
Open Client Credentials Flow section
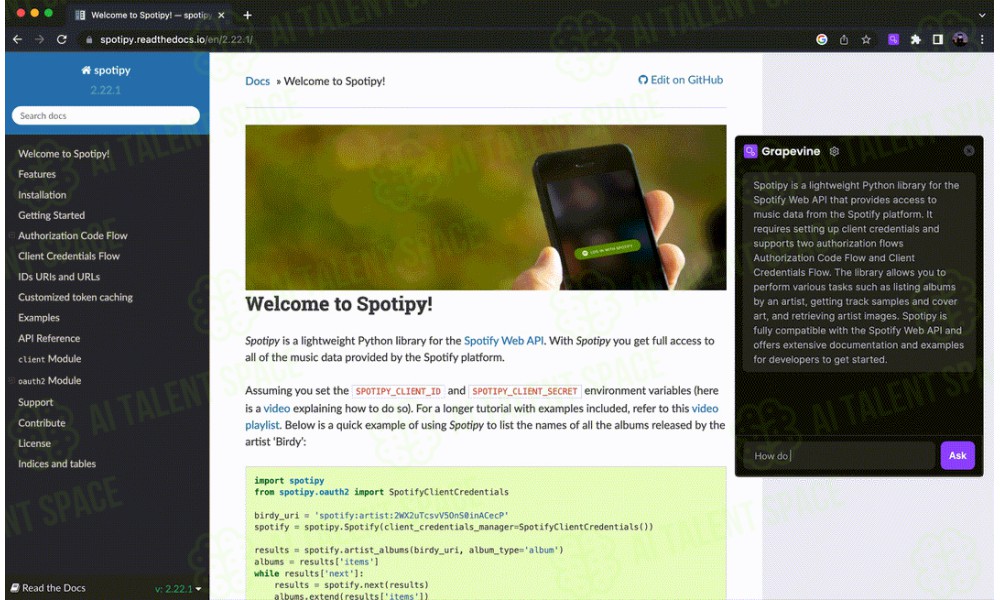(69, 256)
